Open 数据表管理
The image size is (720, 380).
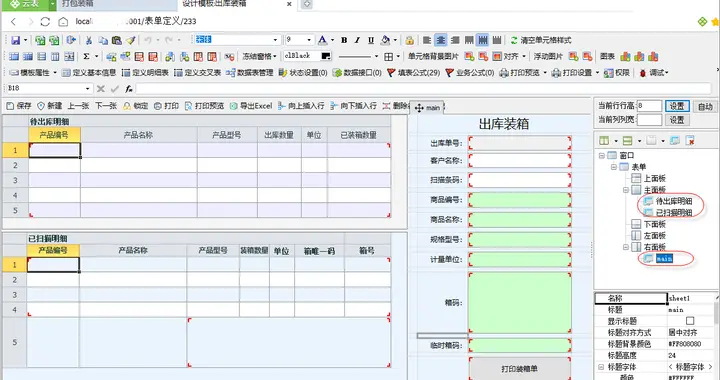[x=250, y=73]
